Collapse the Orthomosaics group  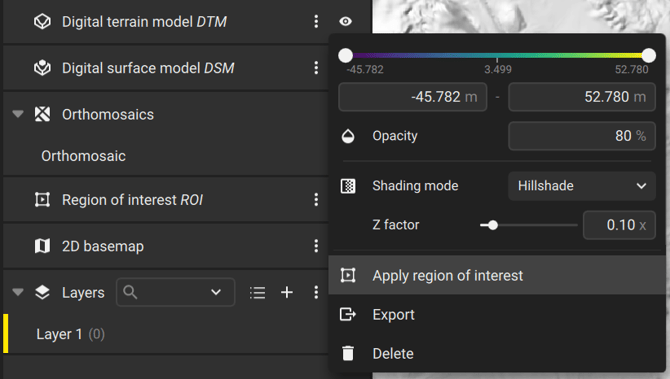click(18, 114)
